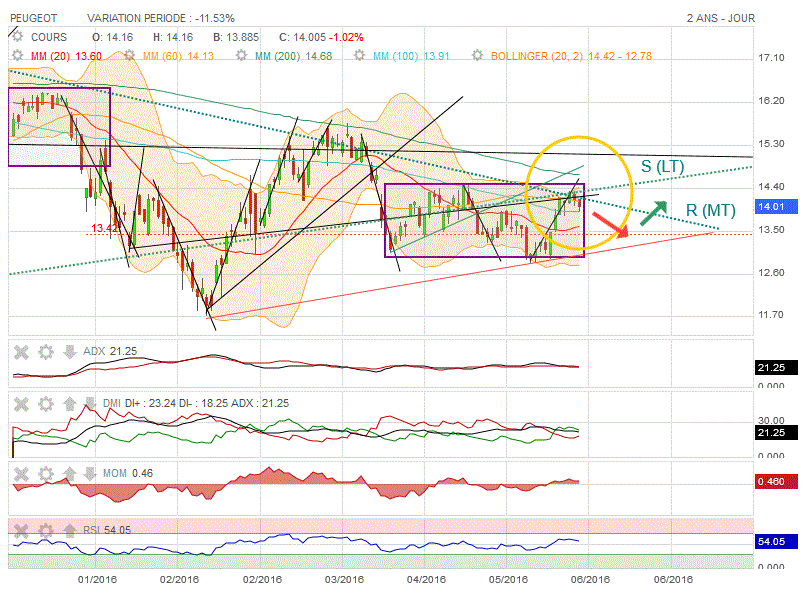Move the ADX panel down
This screenshot has width=808, height=597.
[x=70, y=352]
